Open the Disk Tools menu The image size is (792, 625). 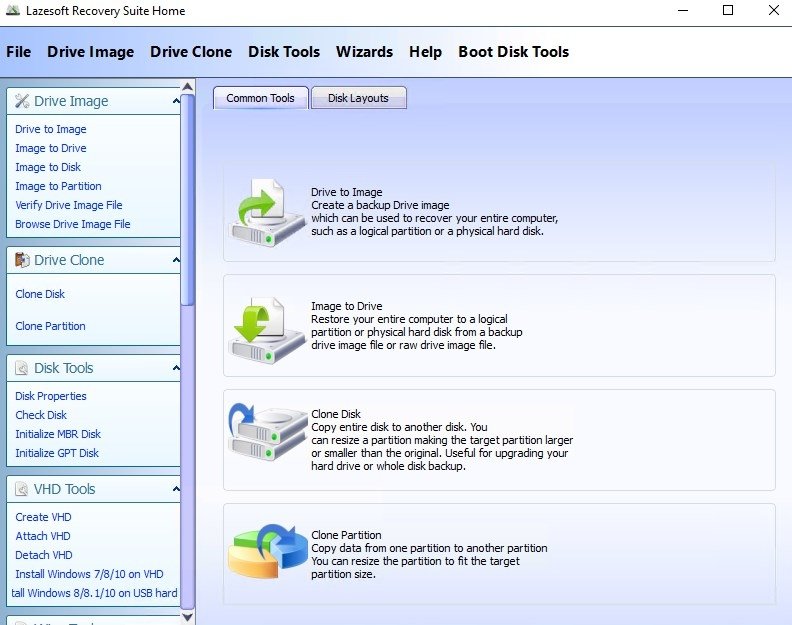[x=284, y=52]
